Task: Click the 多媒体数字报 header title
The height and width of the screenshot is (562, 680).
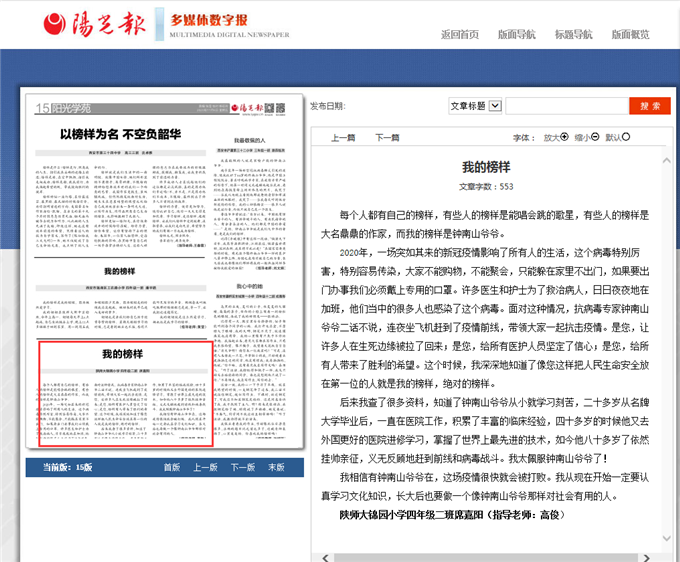Action: [209, 20]
